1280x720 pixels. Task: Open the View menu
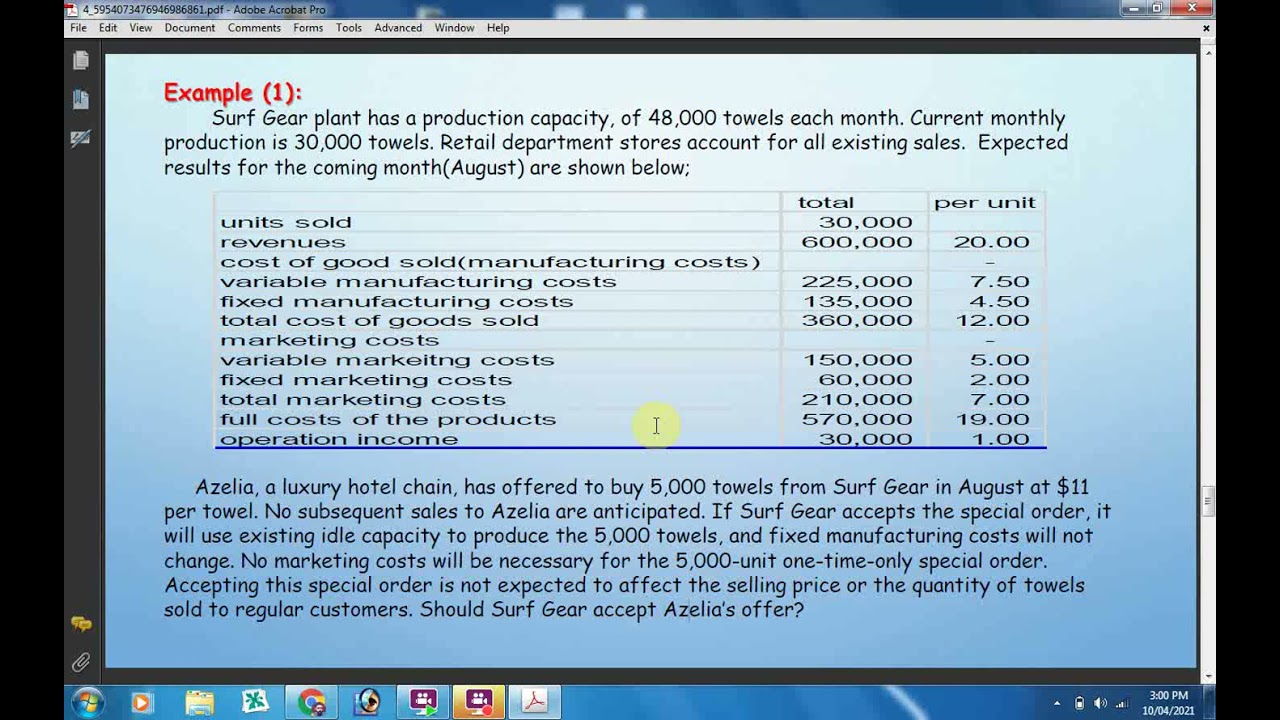click(141, 28)
